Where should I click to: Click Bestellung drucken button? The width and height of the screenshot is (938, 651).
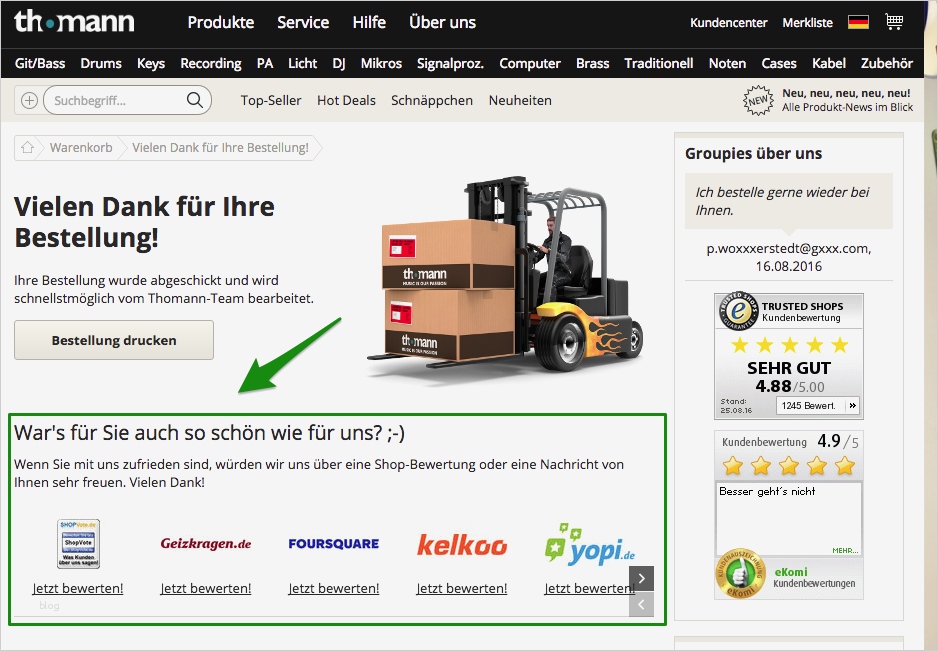[x=114, y=340]
